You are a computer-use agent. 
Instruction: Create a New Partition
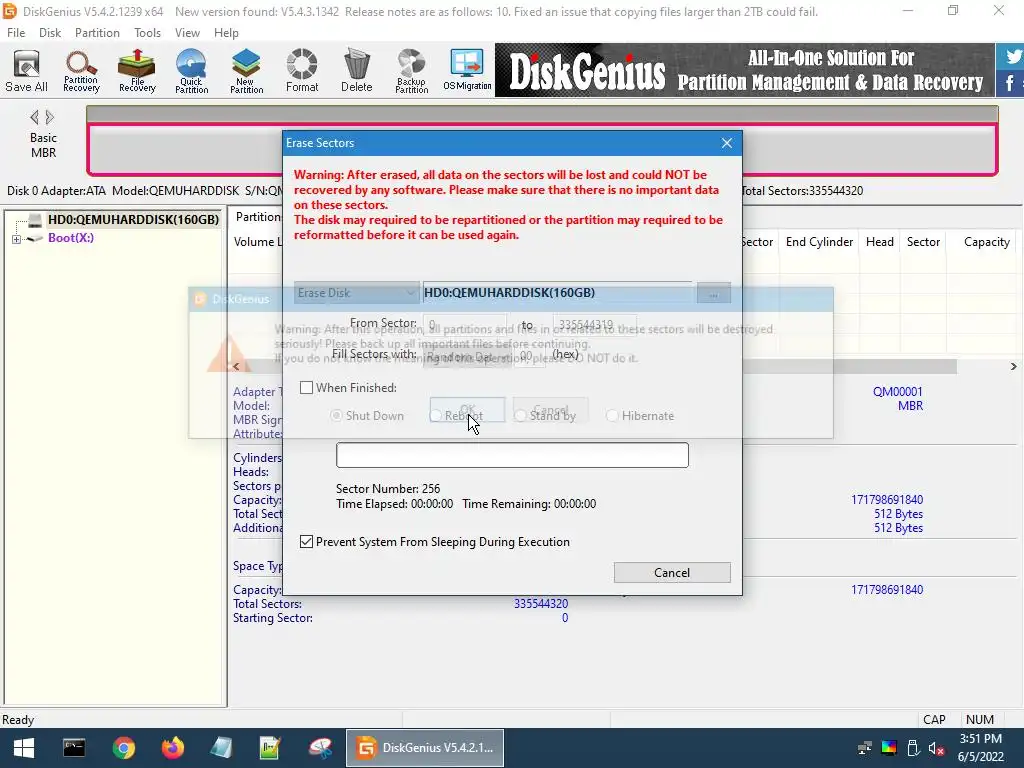click(x=246, y=71)
